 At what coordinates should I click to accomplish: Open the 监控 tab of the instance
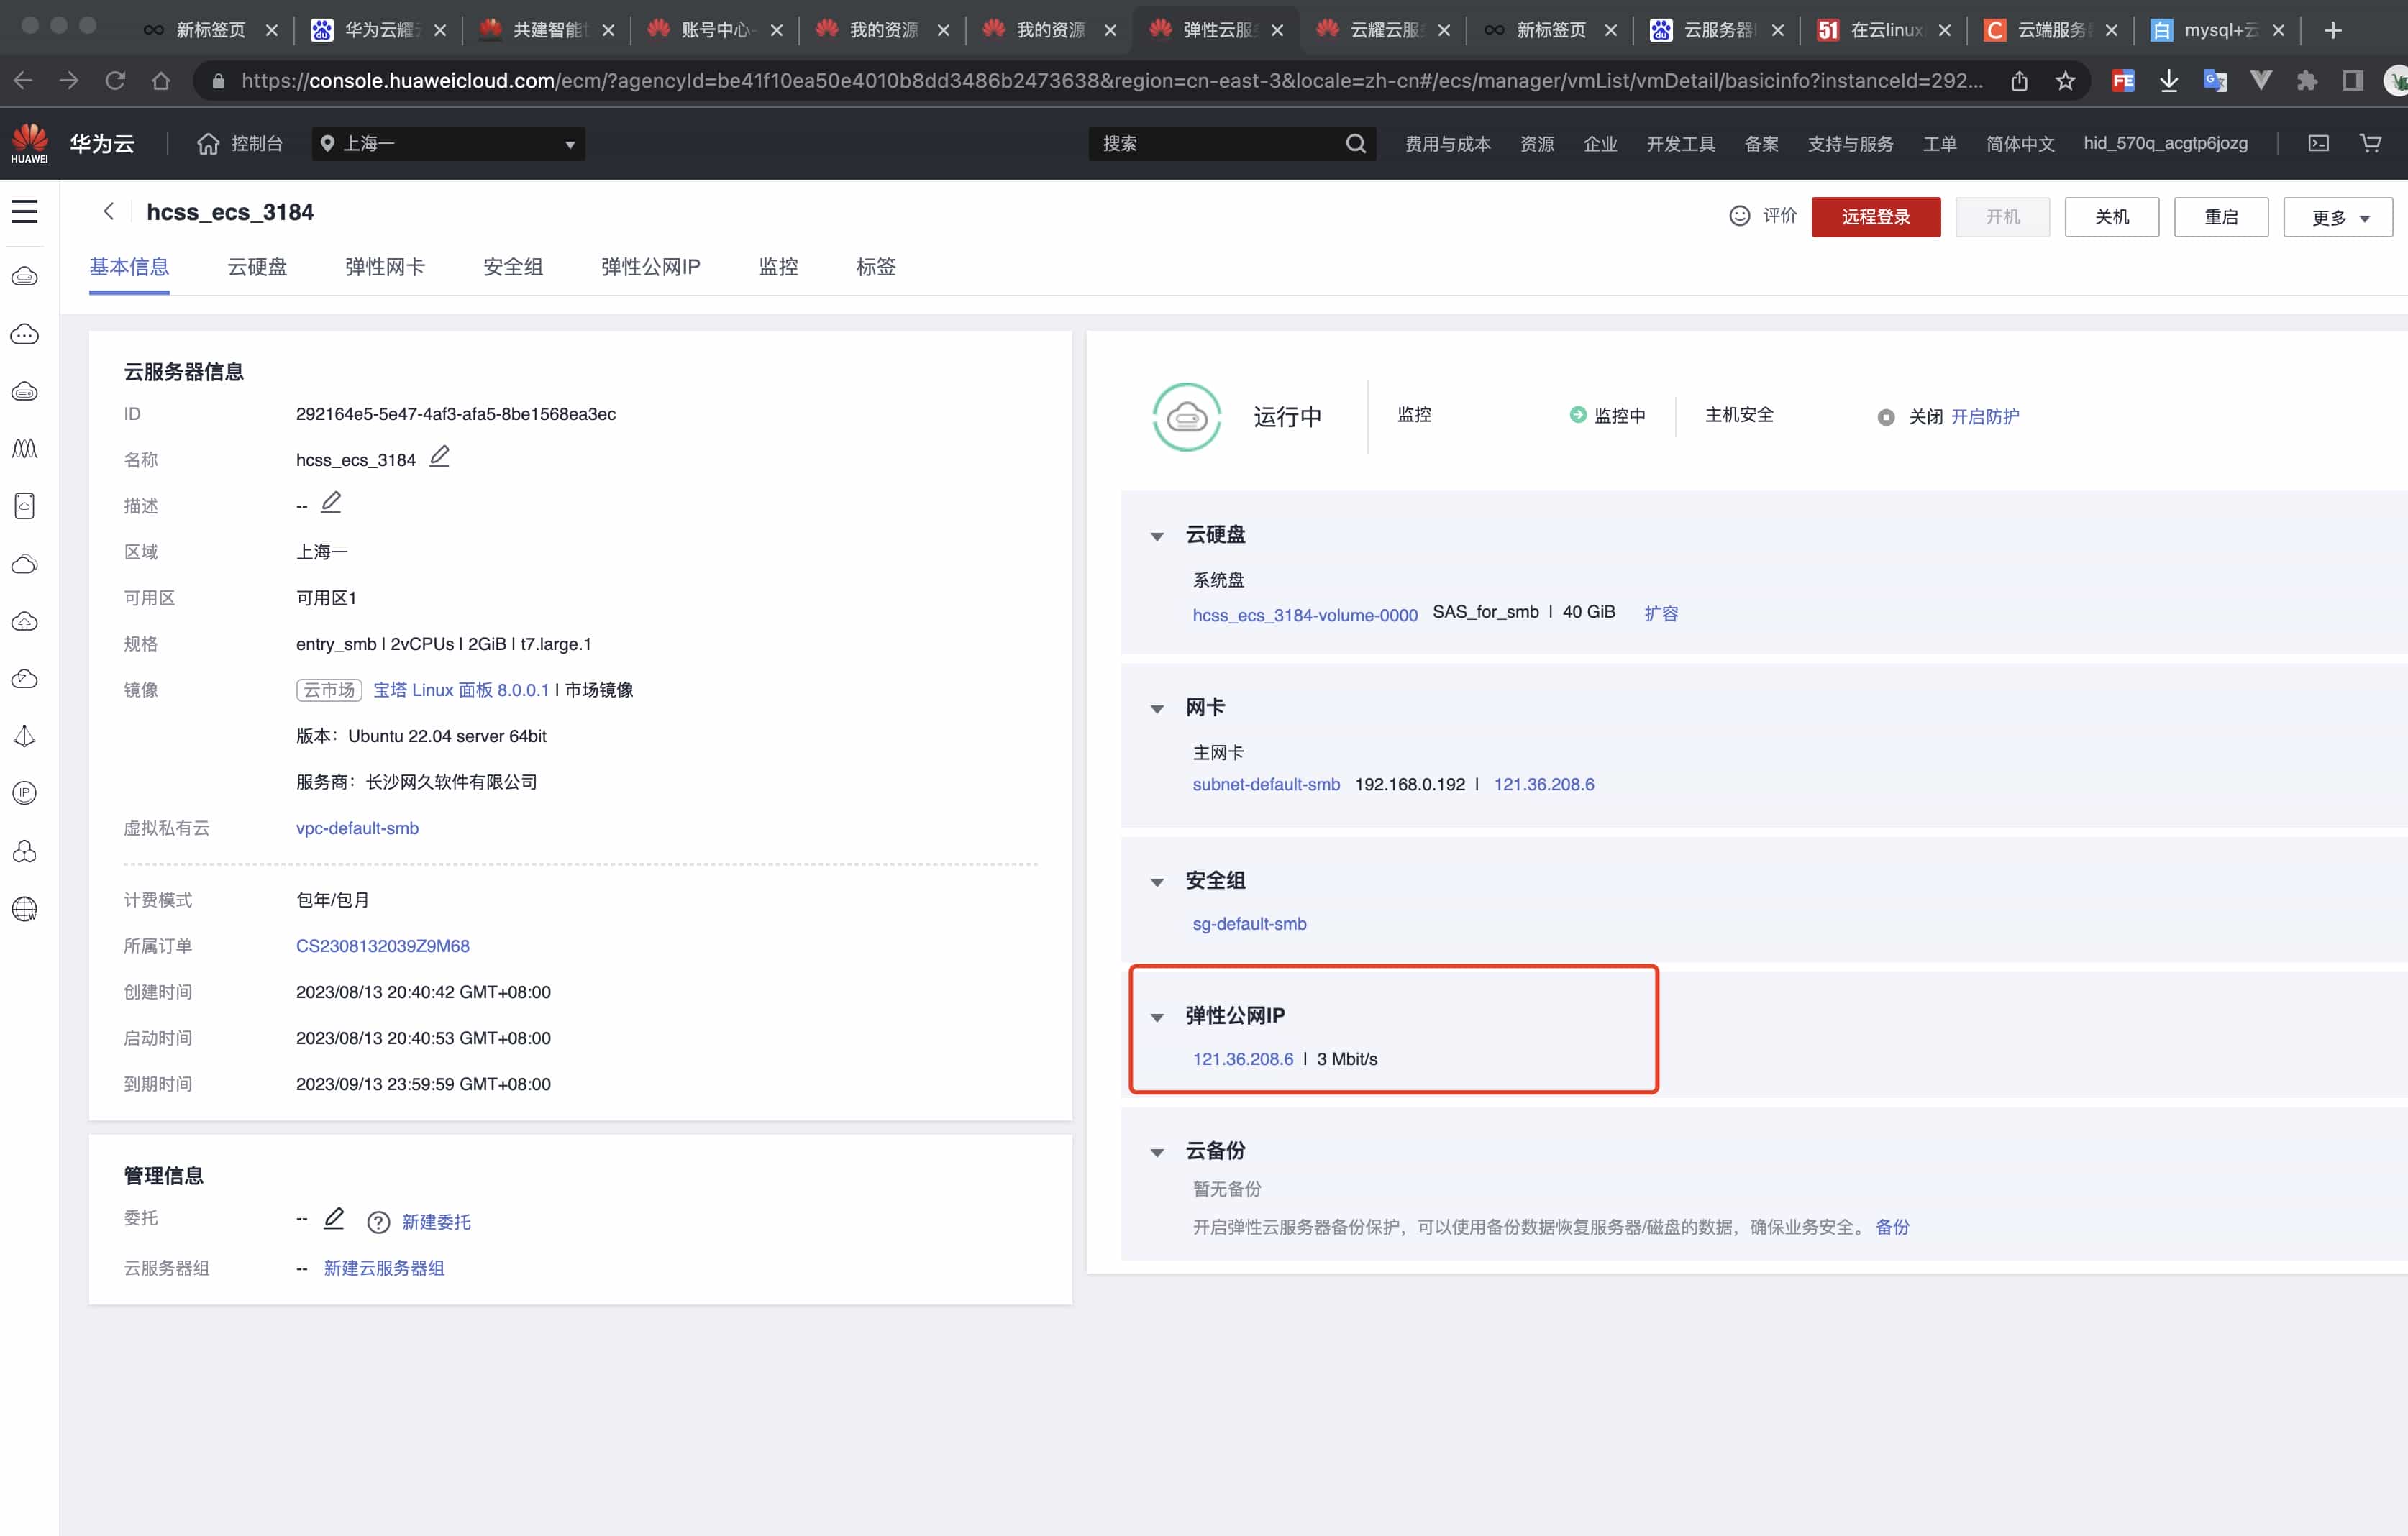[x=777, y=267]
